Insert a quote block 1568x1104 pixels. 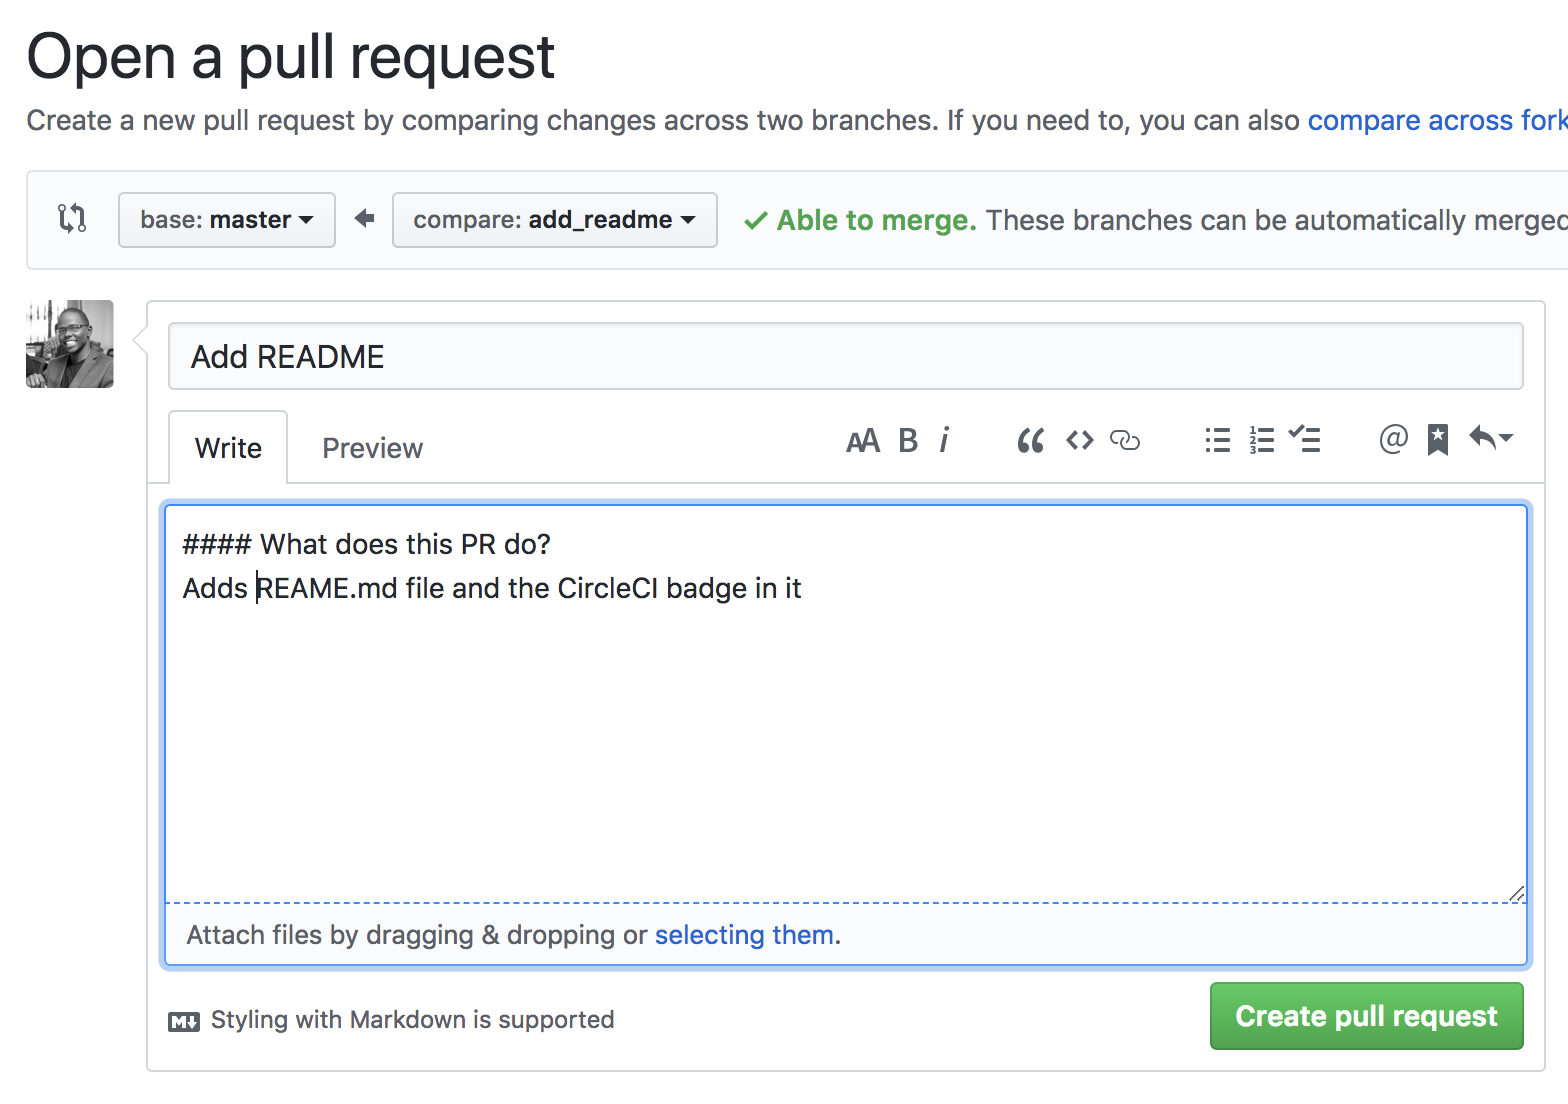click(1031, 440)
